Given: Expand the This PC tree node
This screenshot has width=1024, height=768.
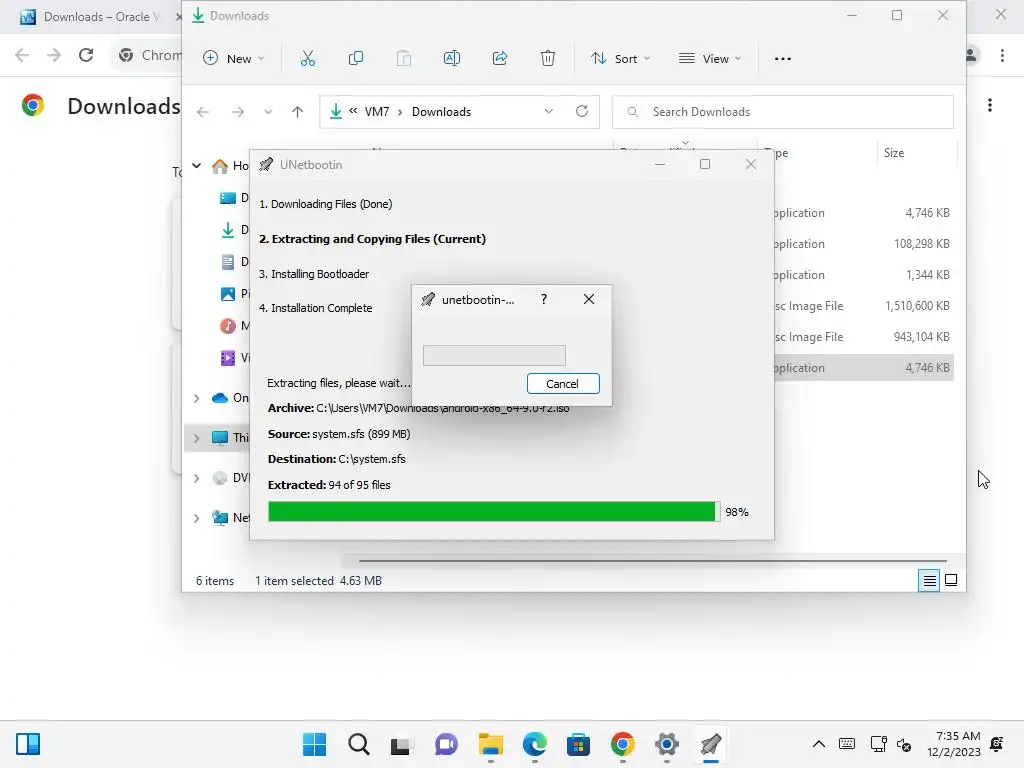Looking at the screenshot, I should tap(197, 438).
